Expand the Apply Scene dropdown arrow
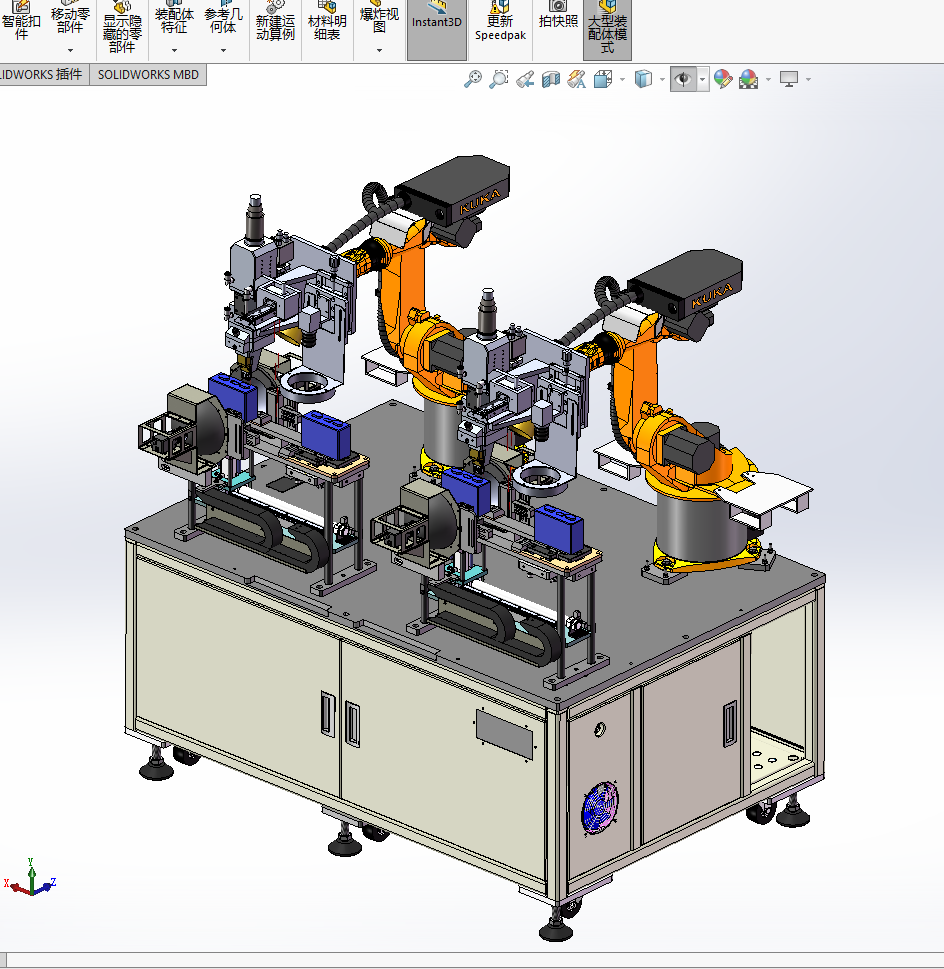The width and height of the screenshot is (944, 969). click(x=769, y=79)
